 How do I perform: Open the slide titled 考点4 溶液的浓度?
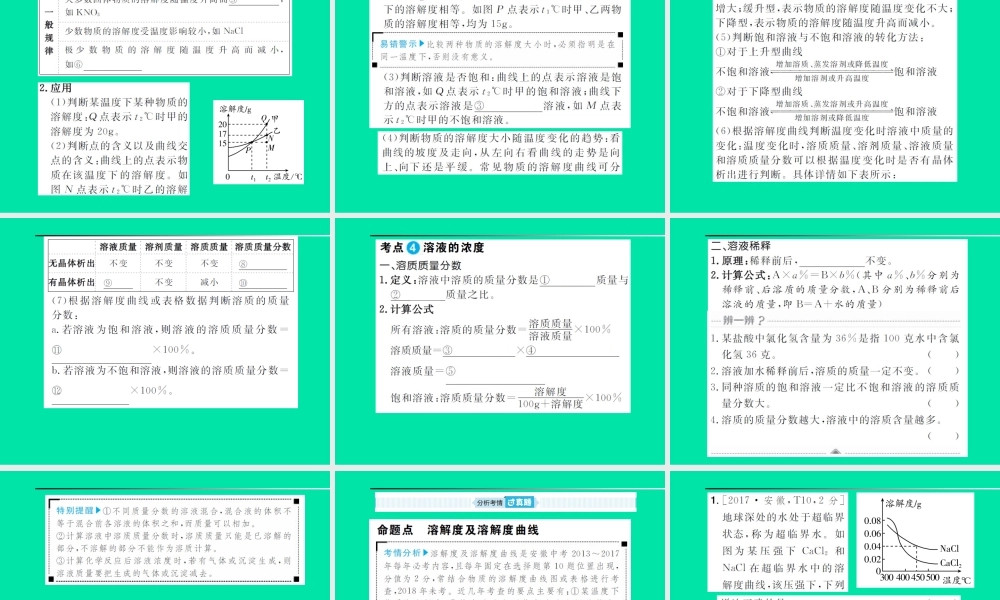(500, 341)
